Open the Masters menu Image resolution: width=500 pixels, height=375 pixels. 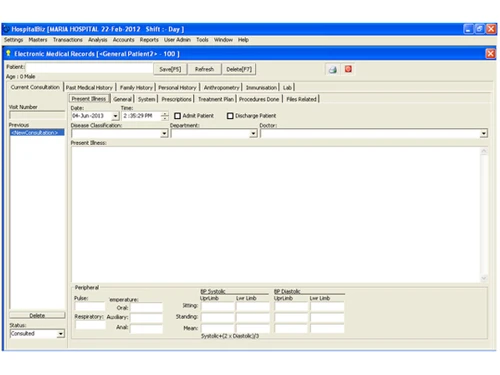[38, 40]
